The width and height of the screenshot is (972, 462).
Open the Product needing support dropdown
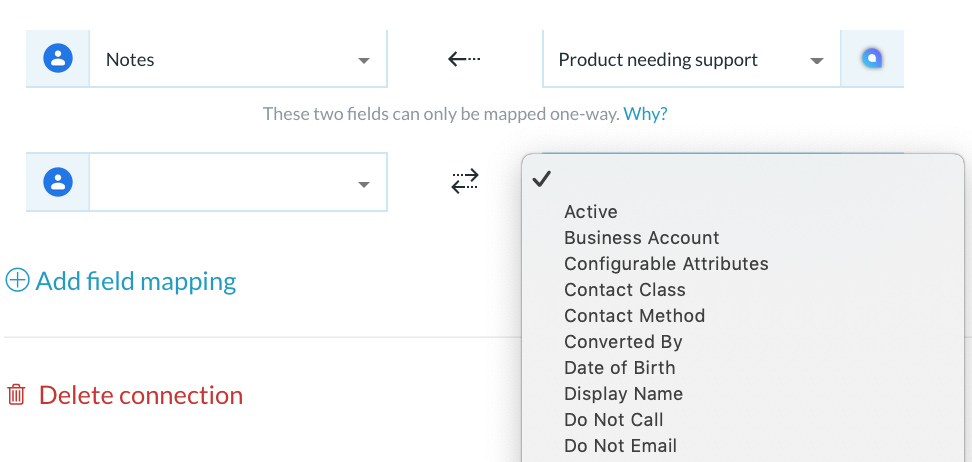[x=692, y=59]
